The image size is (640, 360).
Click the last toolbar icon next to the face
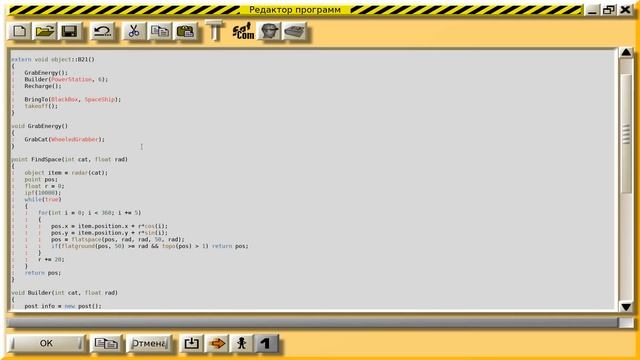(295, 31)
